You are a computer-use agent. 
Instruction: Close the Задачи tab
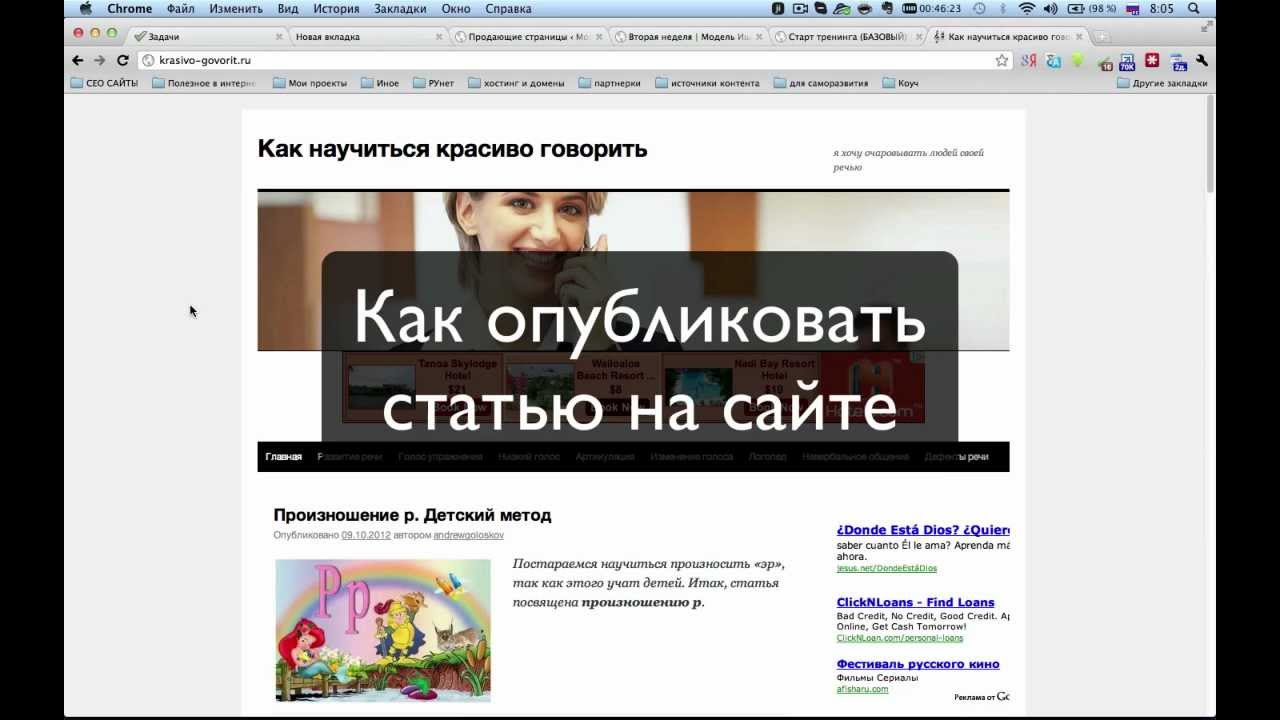(279, 37)
